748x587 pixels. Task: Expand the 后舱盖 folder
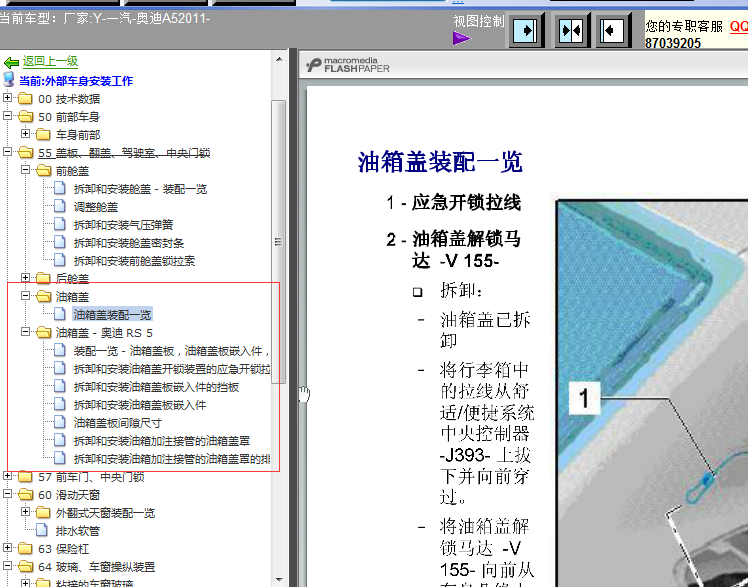coord(25,278)
